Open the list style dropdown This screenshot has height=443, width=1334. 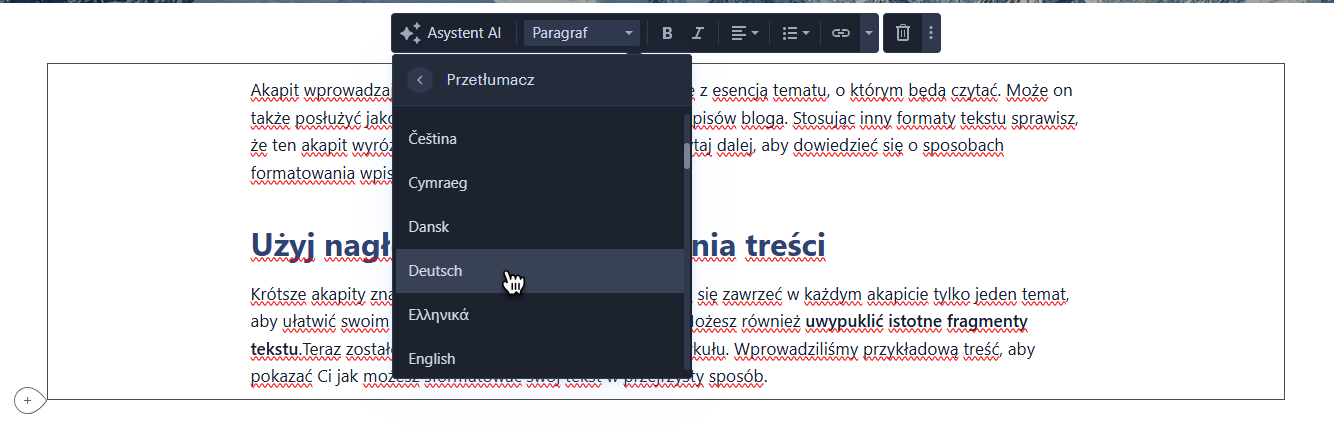point(795,33)
